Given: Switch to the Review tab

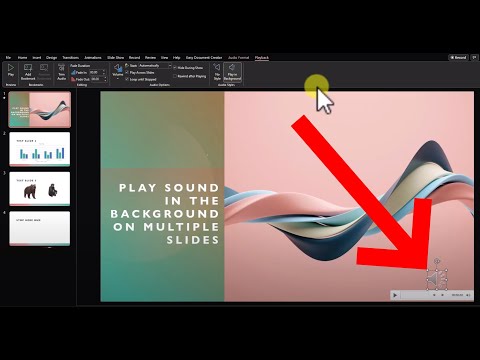Looking at the screenshot, I should [150, 58].
